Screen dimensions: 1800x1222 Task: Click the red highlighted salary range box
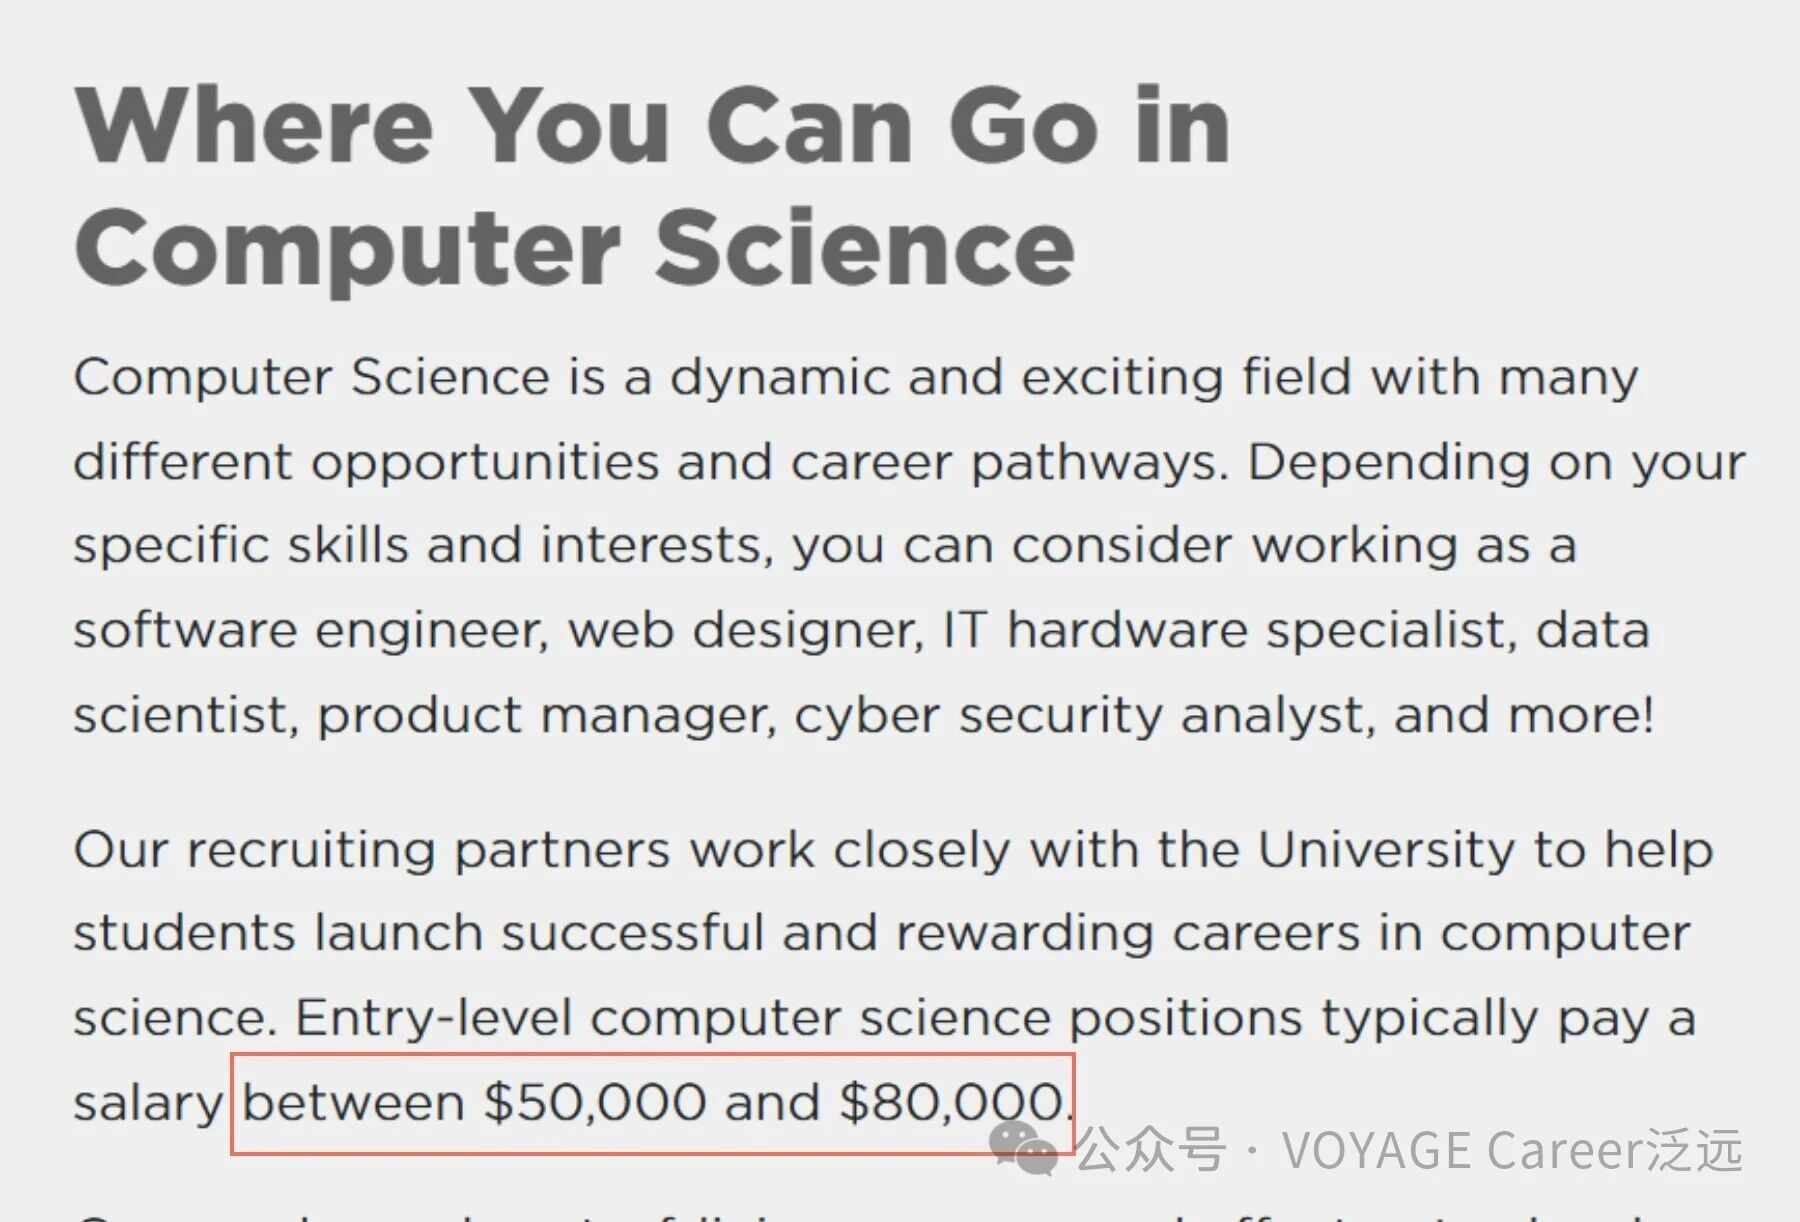click(652, 1104)
